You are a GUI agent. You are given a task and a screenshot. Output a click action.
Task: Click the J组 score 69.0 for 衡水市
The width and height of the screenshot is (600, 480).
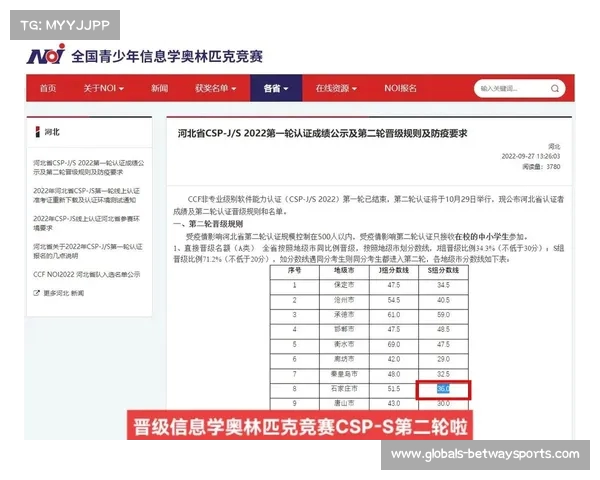394,344
